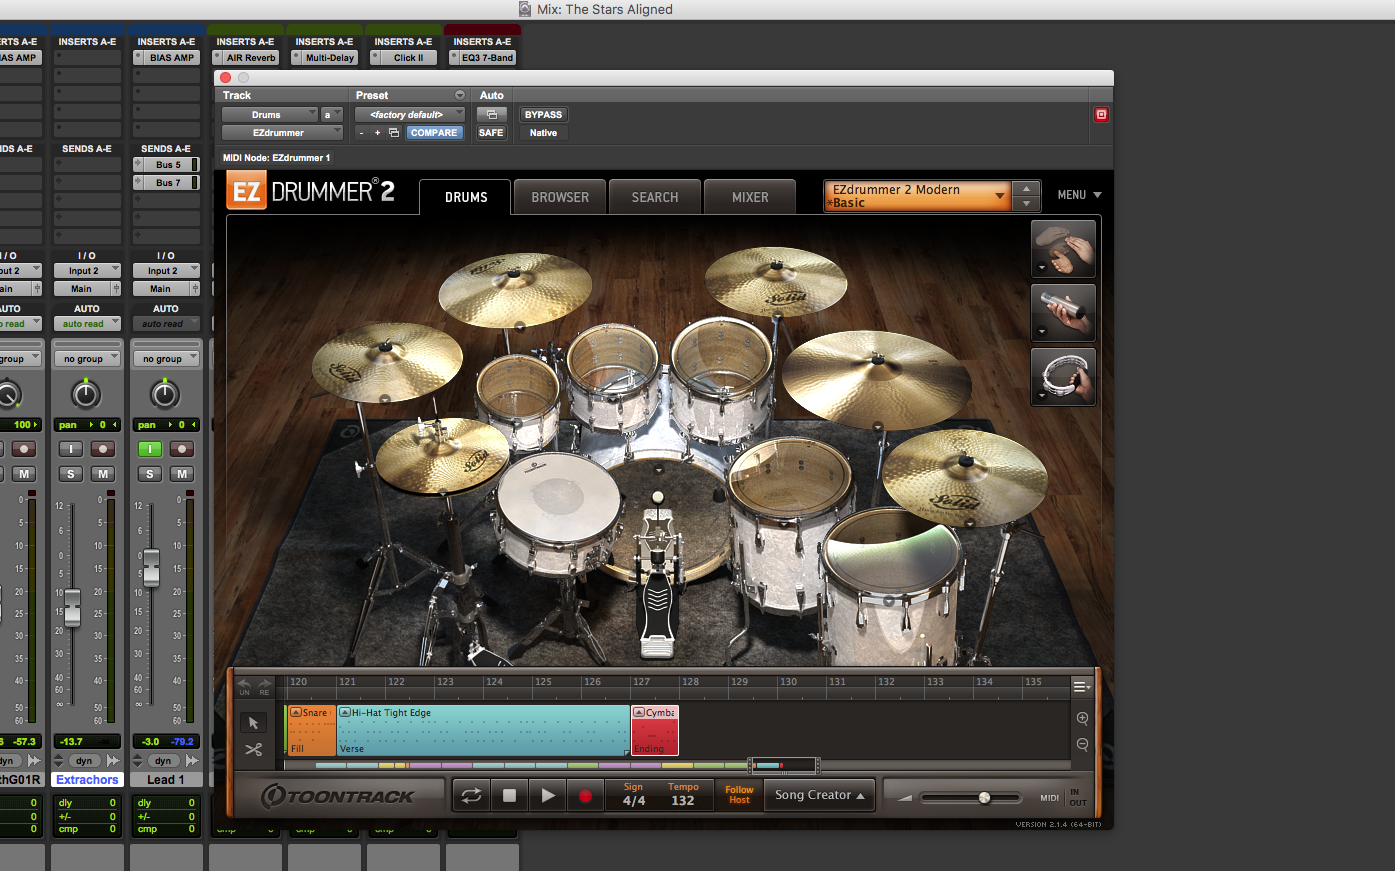Open the Click II insert

point(403,58)
